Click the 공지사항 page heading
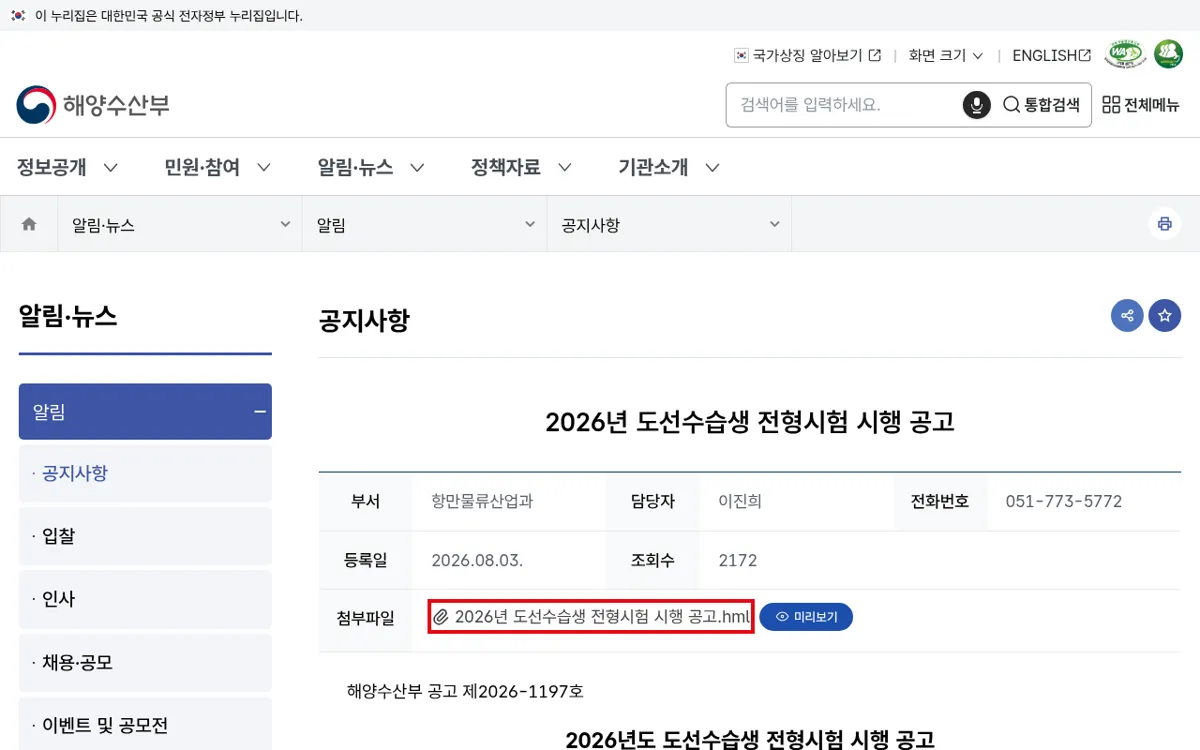Screen dimensions: 1200x750 click(x=364, y=321)
